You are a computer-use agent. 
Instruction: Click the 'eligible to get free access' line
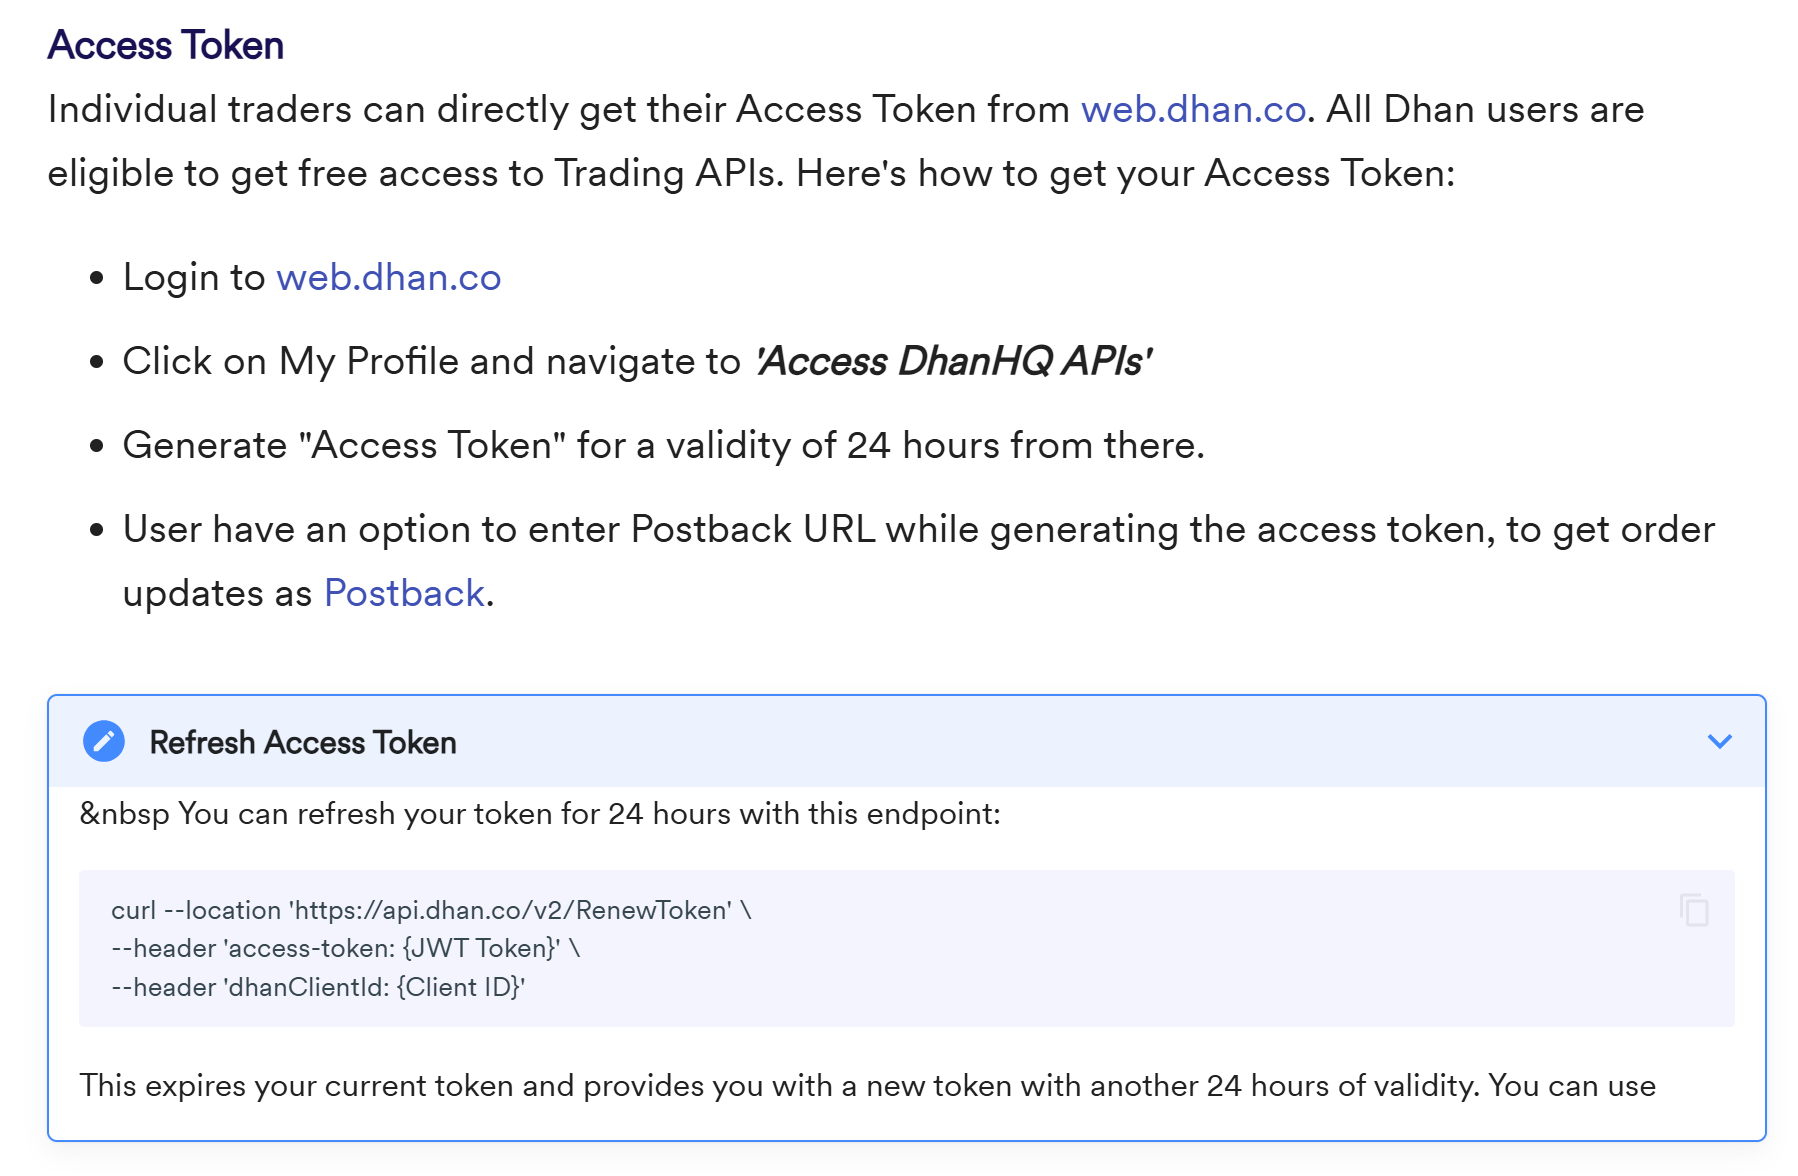click(750, 173)
